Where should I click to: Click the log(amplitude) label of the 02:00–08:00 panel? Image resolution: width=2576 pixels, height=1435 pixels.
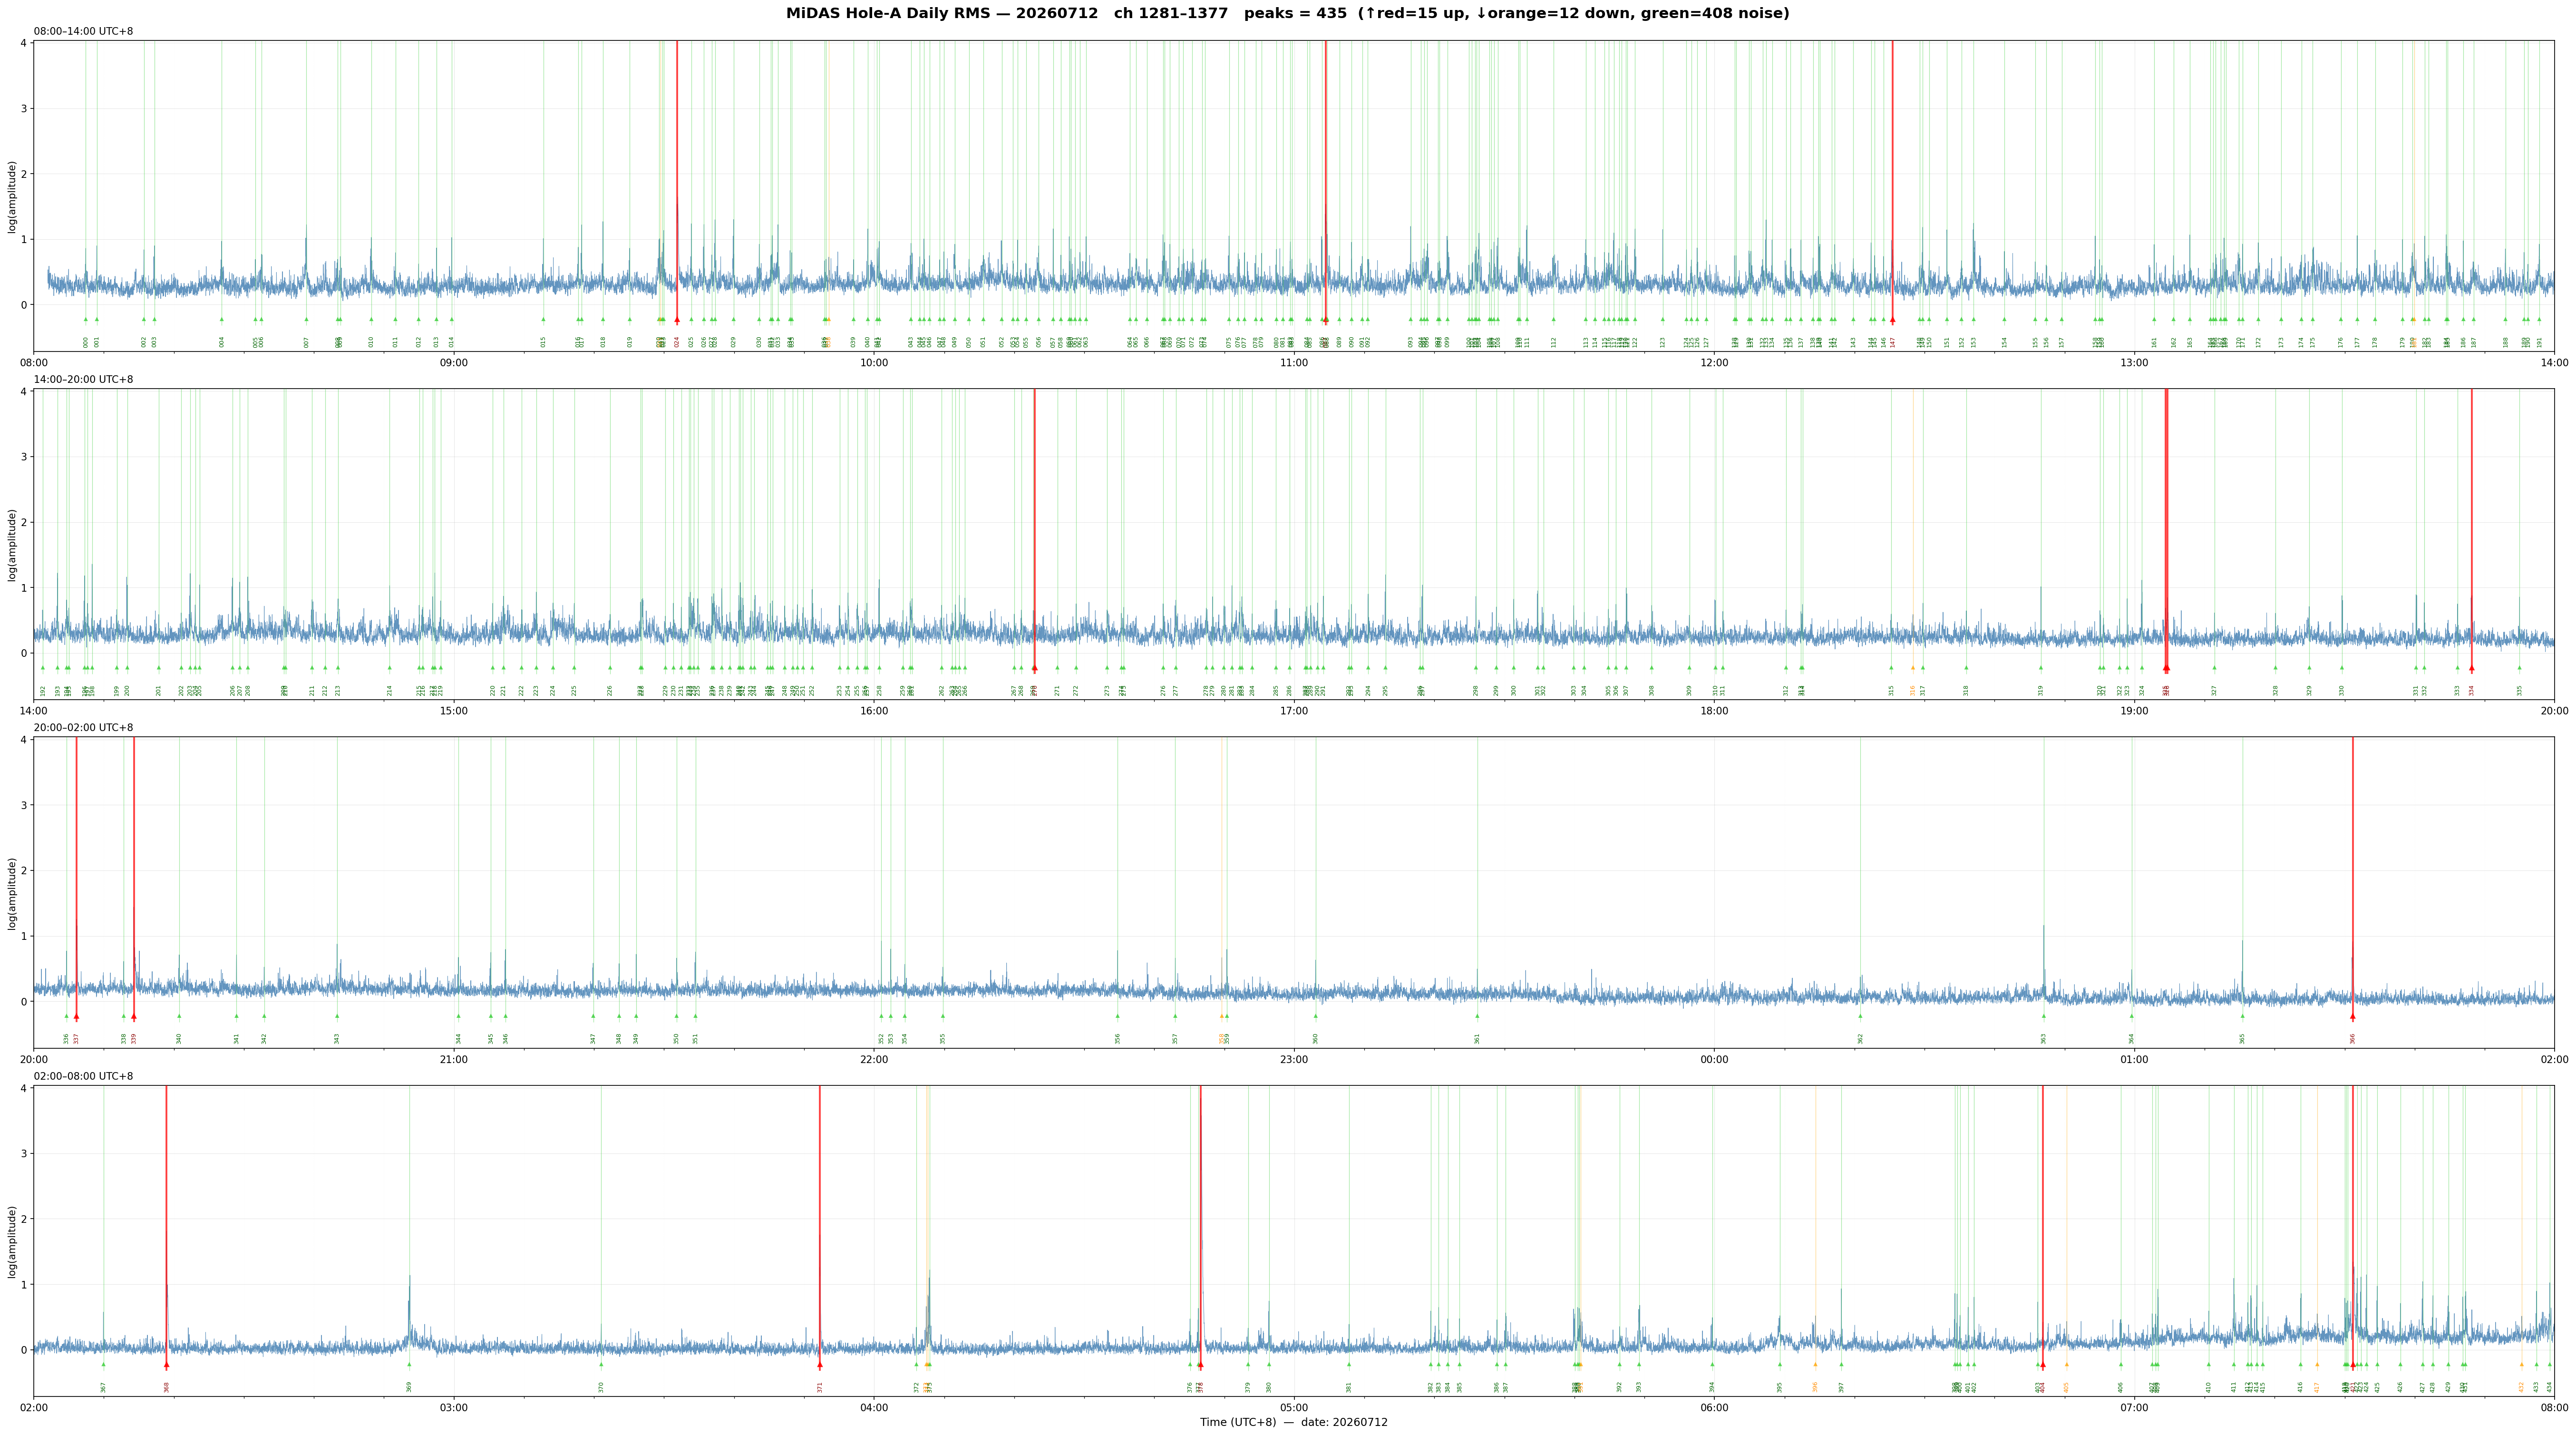point(13,1241)
